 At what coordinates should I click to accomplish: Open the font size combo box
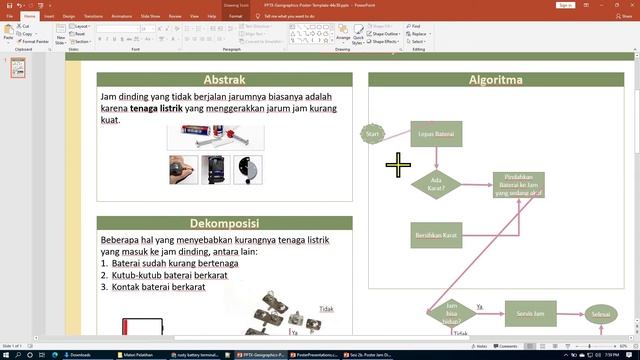147,29
